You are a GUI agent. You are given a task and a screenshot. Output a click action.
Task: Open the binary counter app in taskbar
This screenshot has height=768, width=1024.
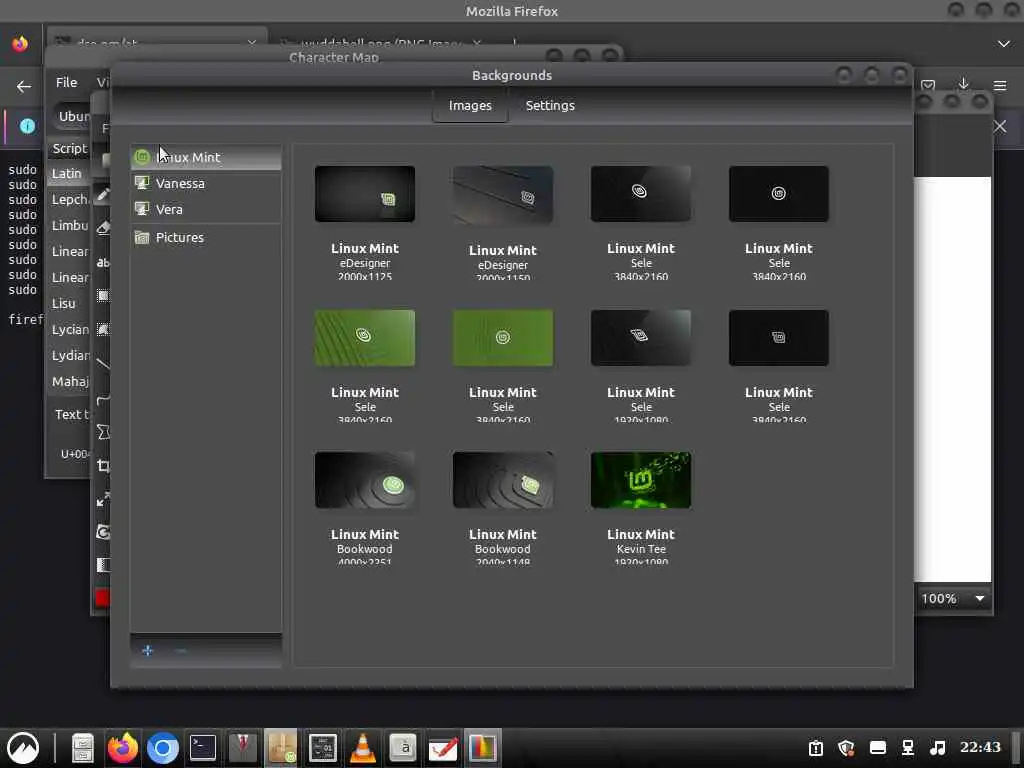tap(323, 748)
